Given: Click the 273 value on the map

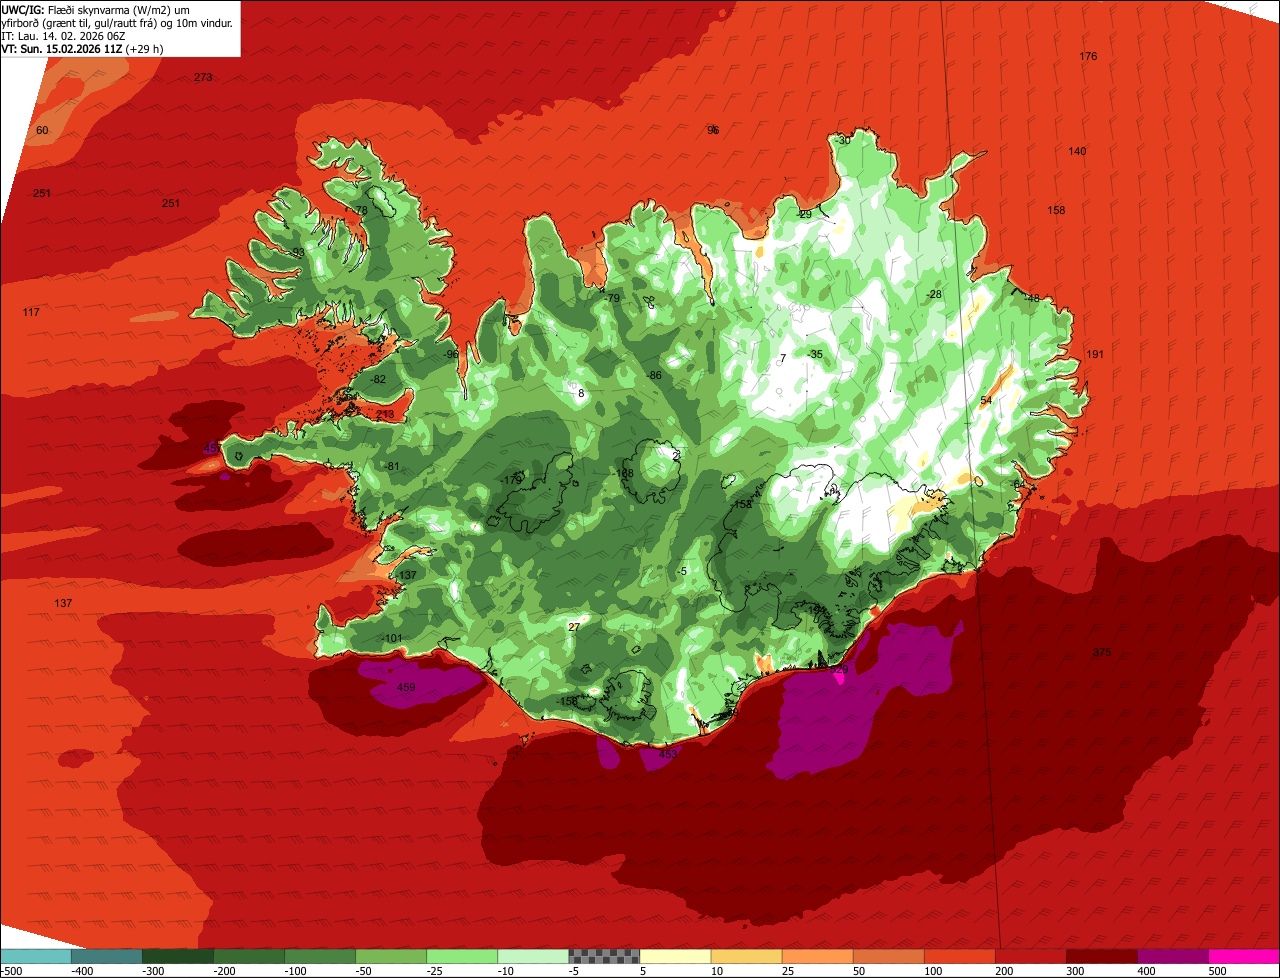Looking at the screenshot, I should (x=203, y=77).
